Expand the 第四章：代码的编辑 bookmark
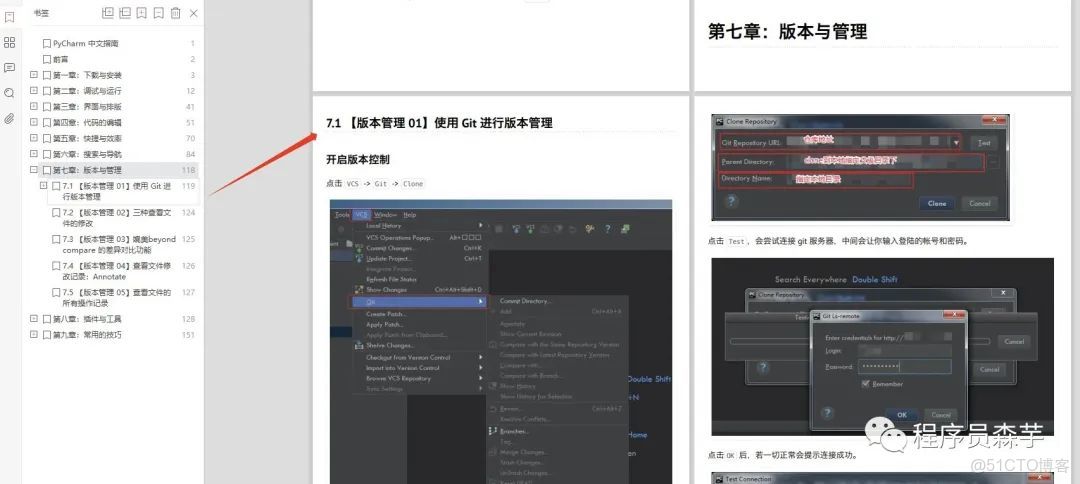The height and width of the screenshot is (484, 1080). pos(34,122)
